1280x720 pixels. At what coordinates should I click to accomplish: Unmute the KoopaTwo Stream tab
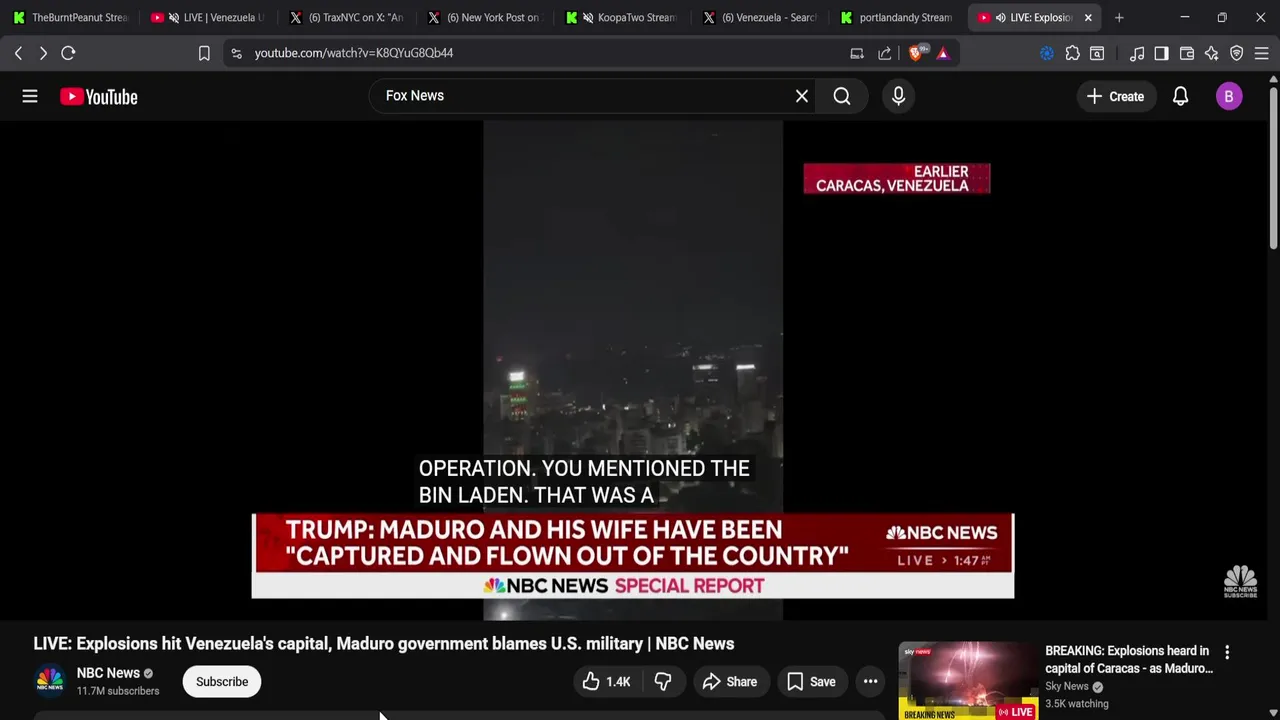[588, 17]
